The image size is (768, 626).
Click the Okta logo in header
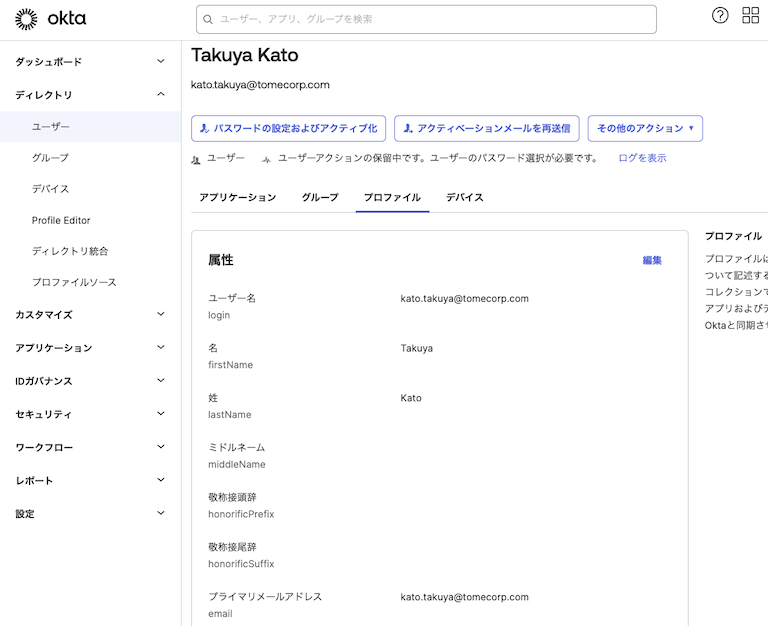[x=51, y=18]
